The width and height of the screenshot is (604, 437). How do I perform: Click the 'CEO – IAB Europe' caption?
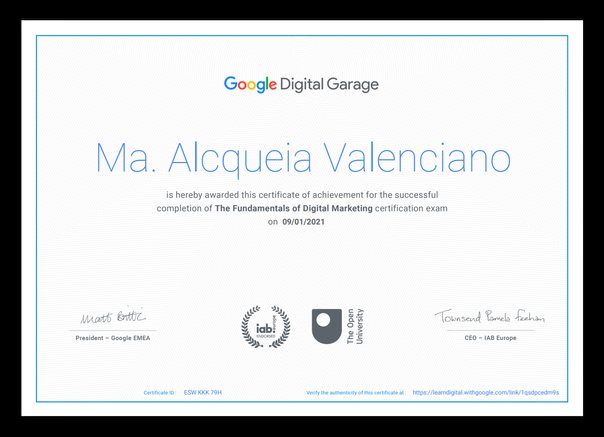490,338
